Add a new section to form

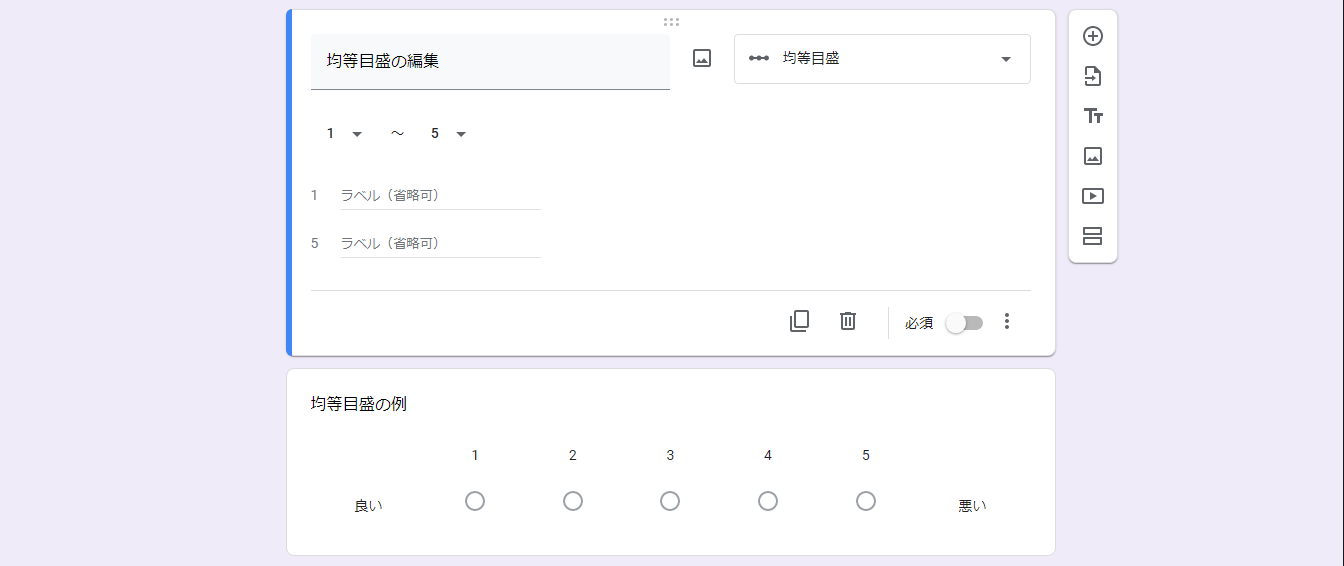coord(1093,236)
